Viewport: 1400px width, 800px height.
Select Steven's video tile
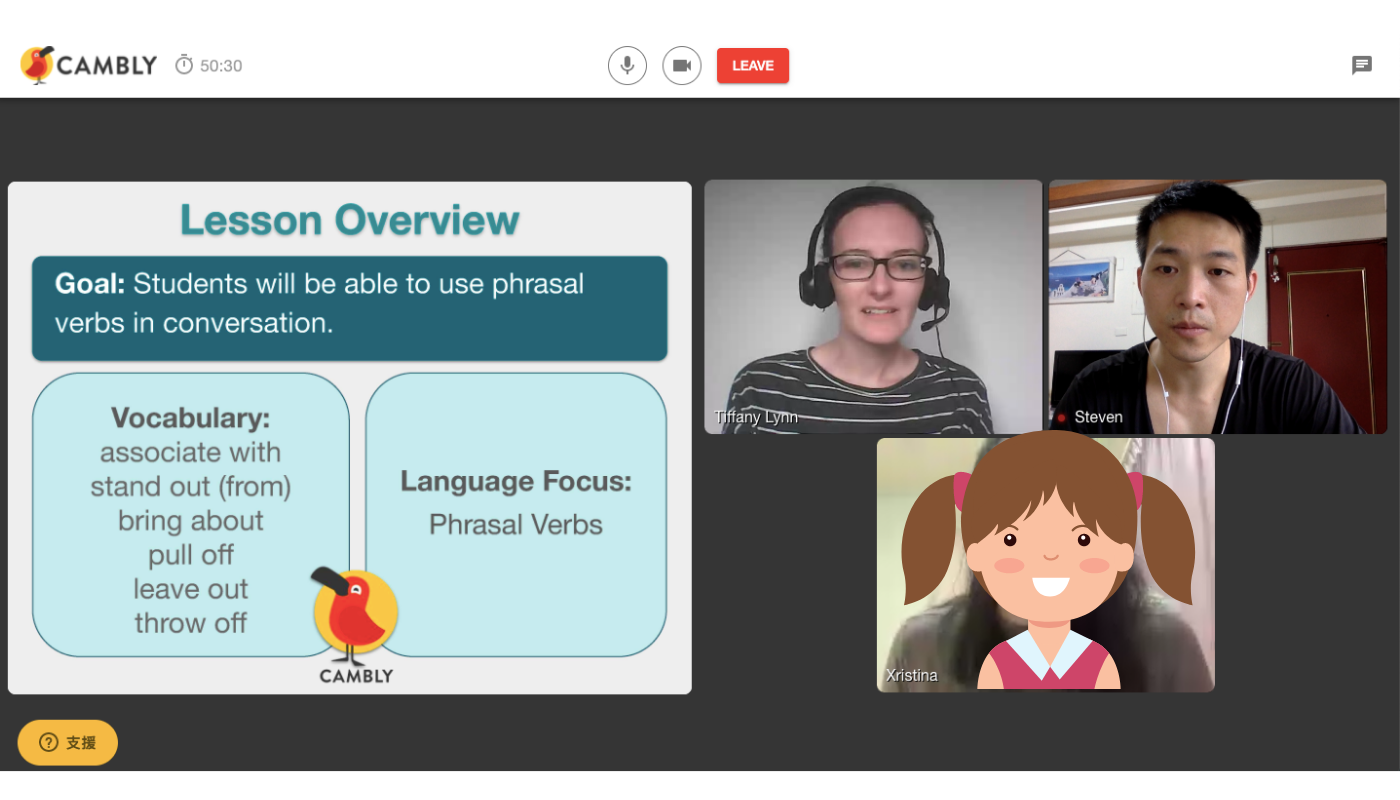pyautogui.click(x=1218, y=307)
